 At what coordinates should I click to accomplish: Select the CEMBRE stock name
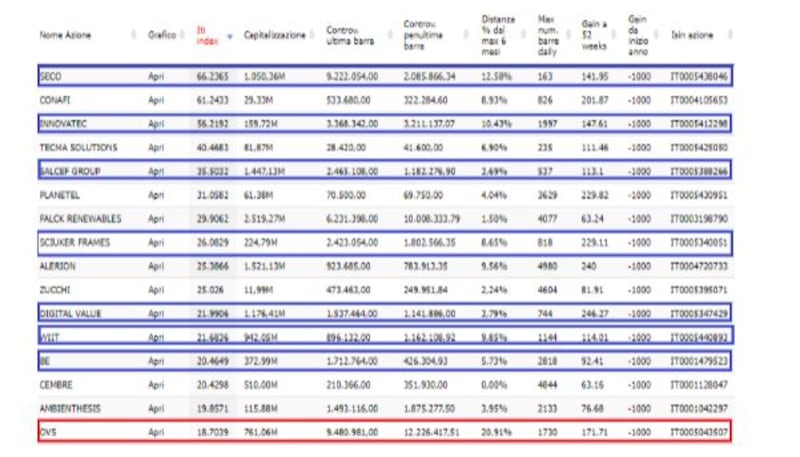point(56,385)
